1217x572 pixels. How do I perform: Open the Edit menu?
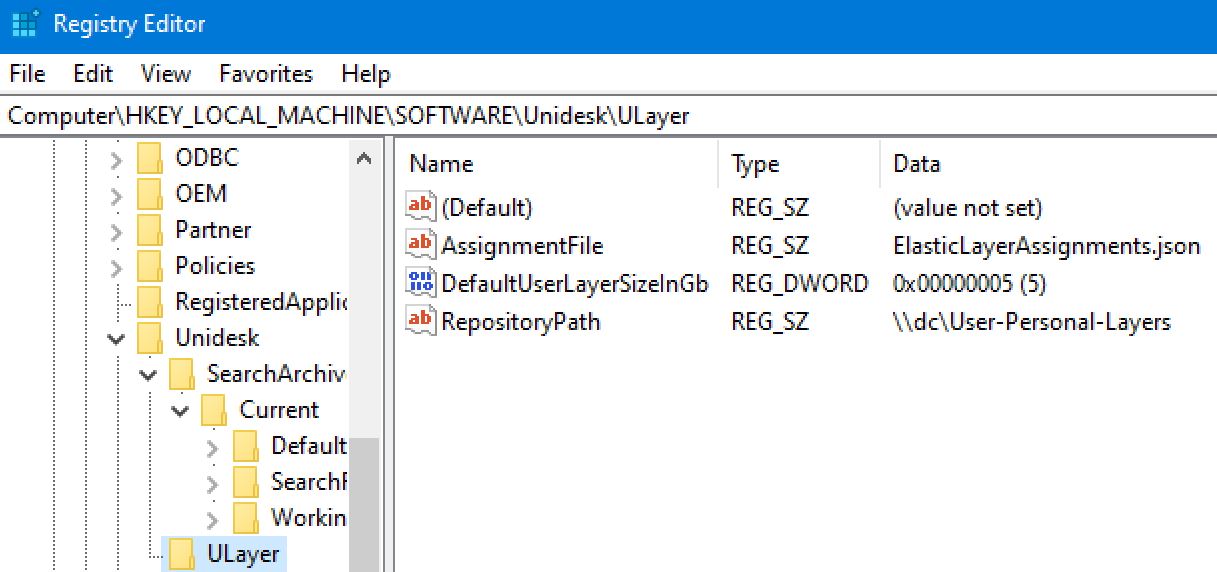click(93, 74)
